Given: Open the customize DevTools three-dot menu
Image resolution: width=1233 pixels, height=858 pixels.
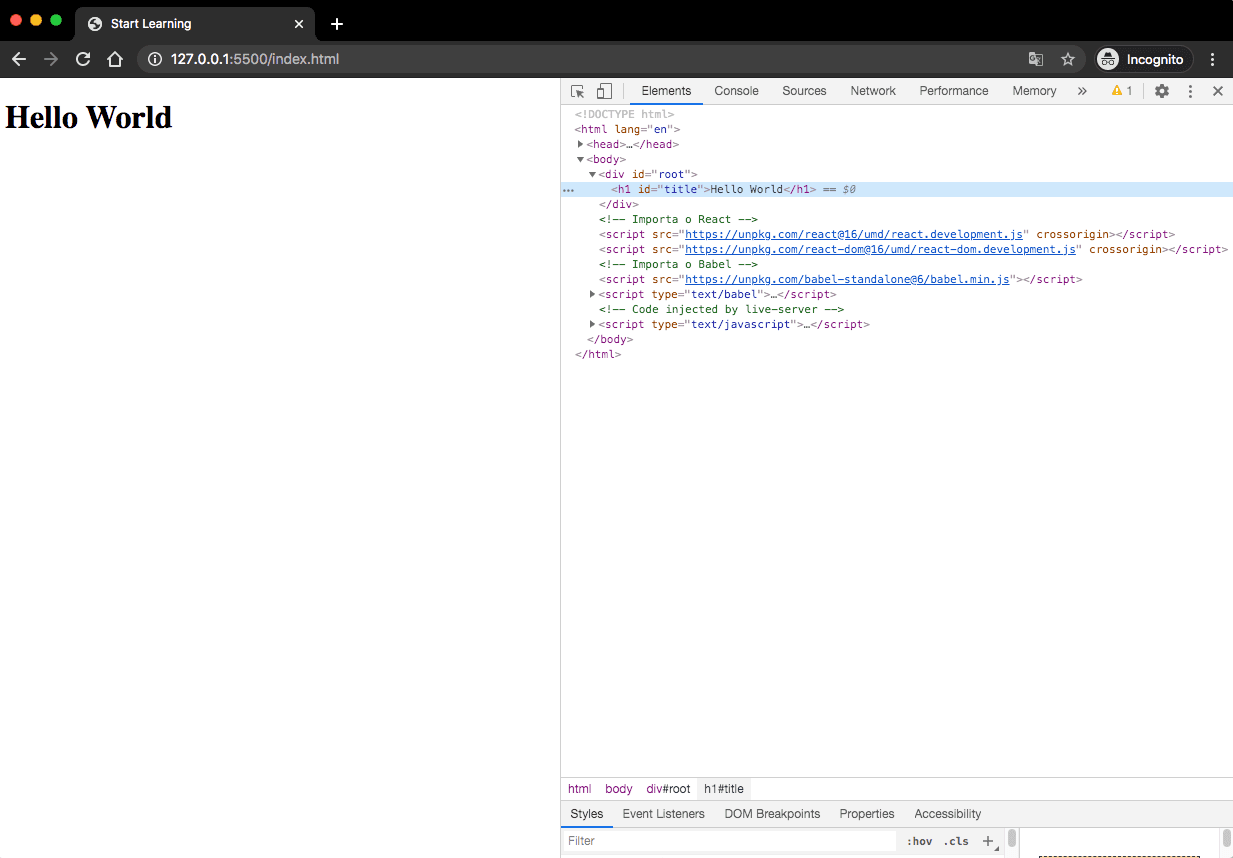Looking at the screenshot, I should (x=1189, y=90).
